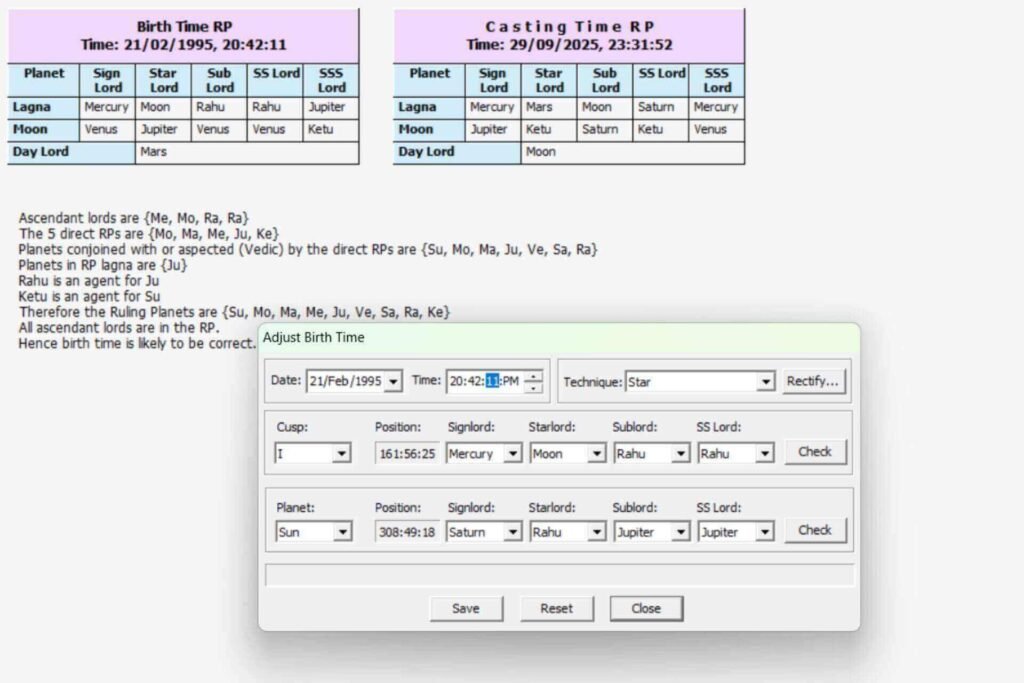Reset the birth time adjustments
1024x683 pixels.
[557, 608]
